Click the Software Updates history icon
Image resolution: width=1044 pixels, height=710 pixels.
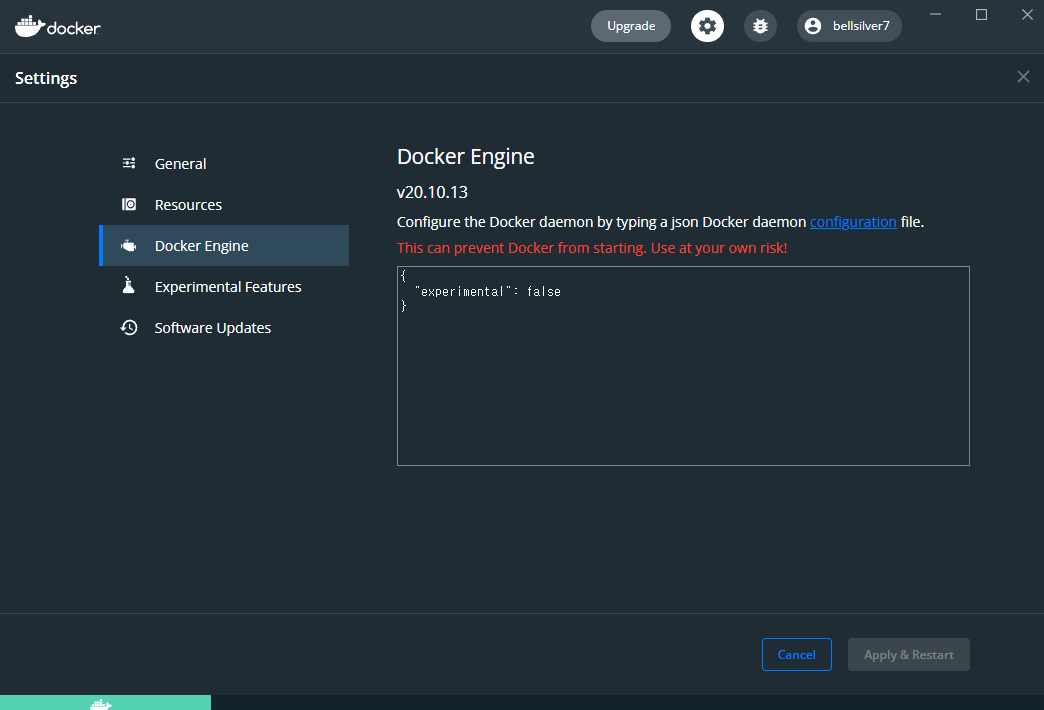[x=129, y=328]
